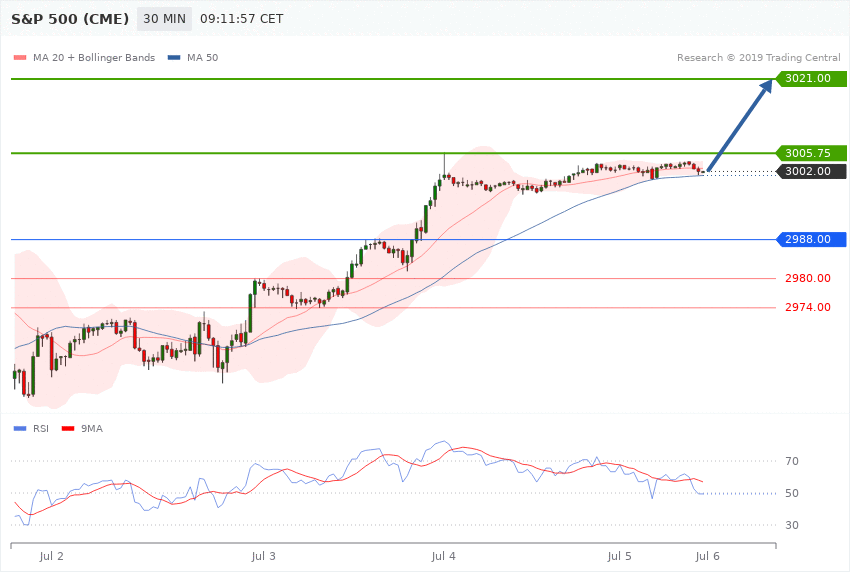Click the blue upward arrow head
Screen dimensions: 850x576
click(766, 86)
